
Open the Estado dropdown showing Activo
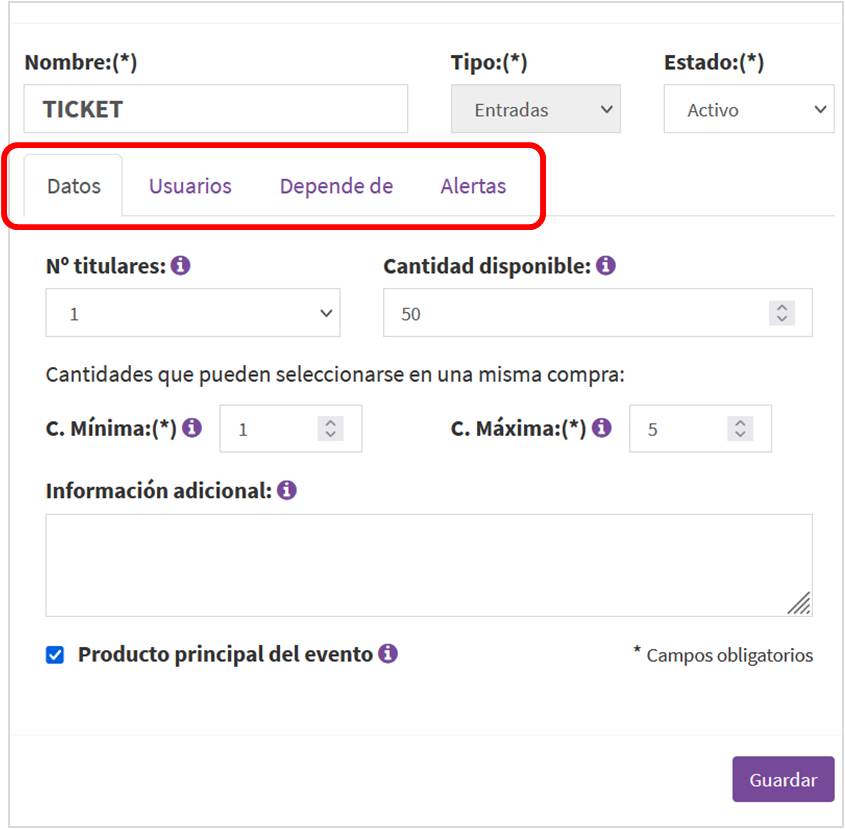coord(748,110)
